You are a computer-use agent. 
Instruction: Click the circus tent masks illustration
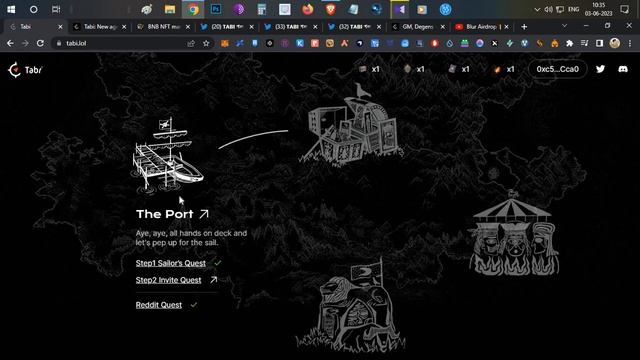(513, 233)
